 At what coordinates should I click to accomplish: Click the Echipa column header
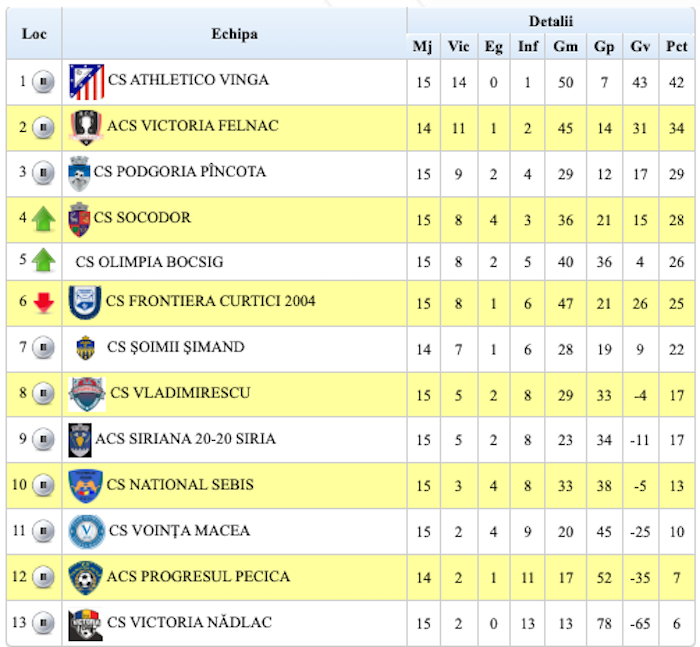(x=234, y=34)
